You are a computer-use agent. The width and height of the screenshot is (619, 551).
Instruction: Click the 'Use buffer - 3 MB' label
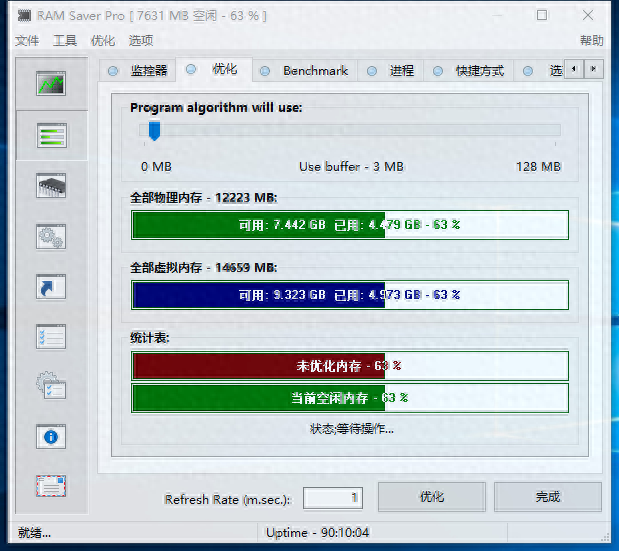[x=351, y=167]
